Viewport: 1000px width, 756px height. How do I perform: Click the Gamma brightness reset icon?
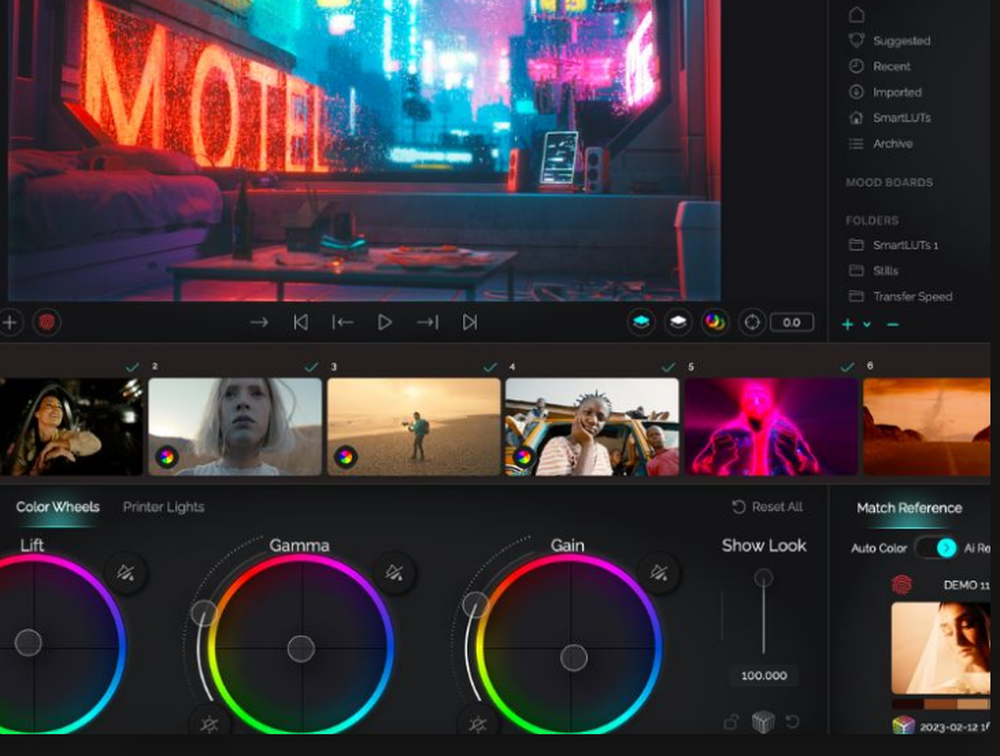click(209, 725)
